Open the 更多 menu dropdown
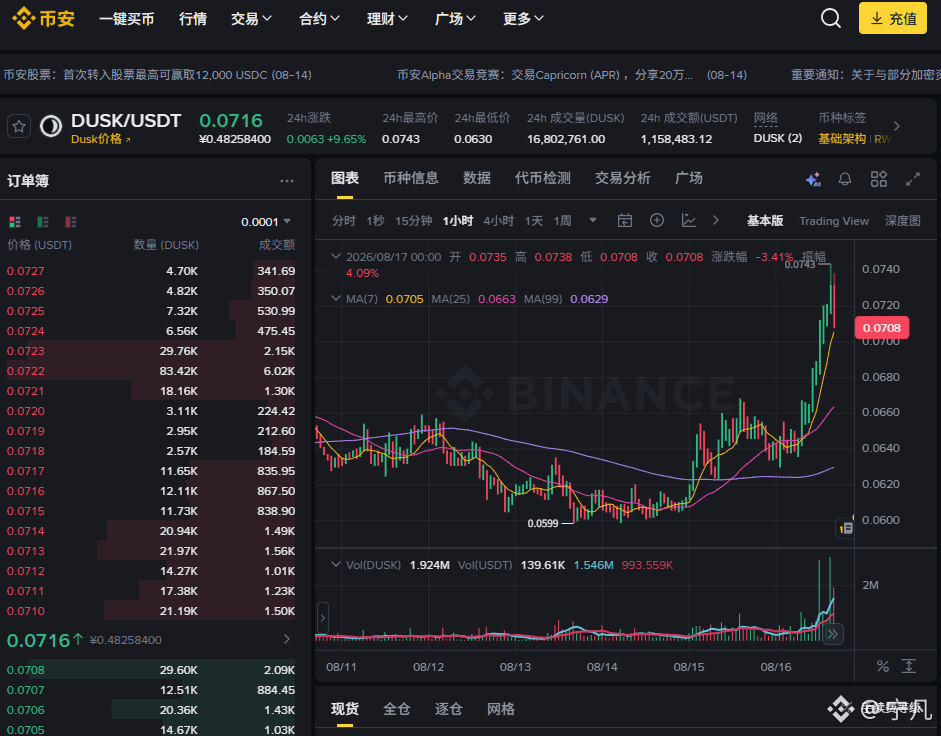 [x=523, y=19]
